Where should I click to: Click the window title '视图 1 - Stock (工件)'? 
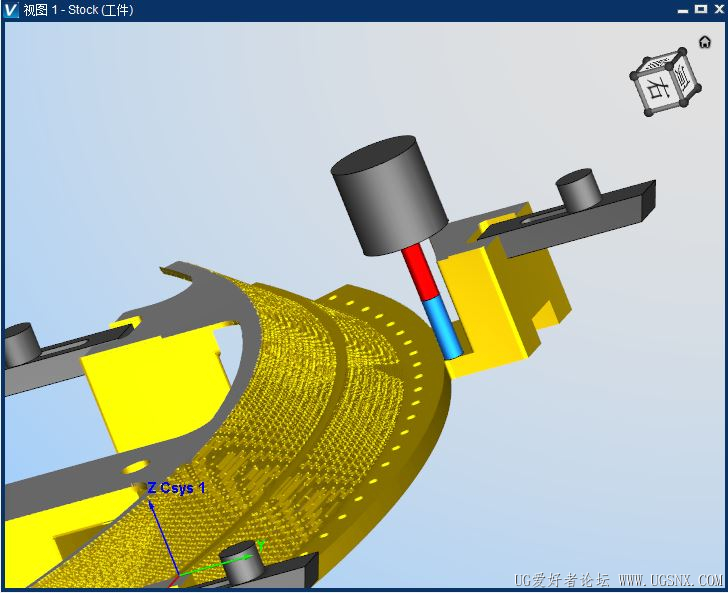78,10
